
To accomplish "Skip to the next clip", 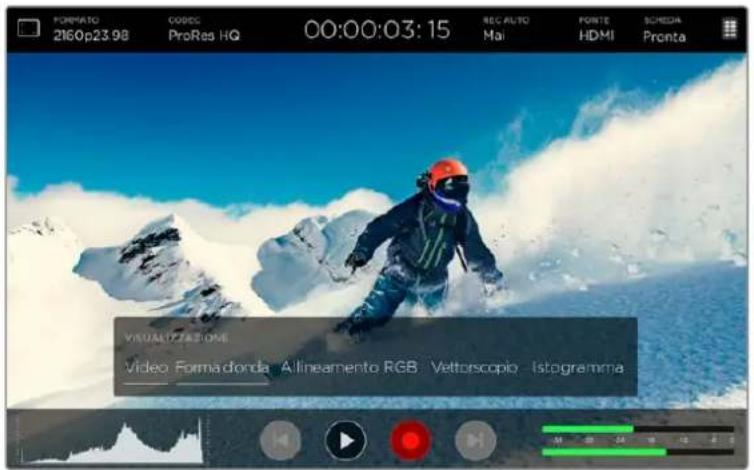I will [476, 440].
